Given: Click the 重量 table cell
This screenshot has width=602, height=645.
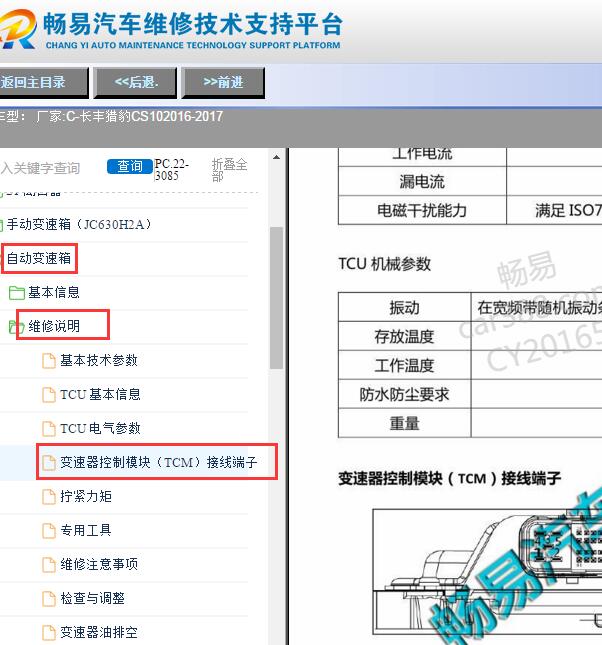Looking at the screenshot, I should coord(404,423).
